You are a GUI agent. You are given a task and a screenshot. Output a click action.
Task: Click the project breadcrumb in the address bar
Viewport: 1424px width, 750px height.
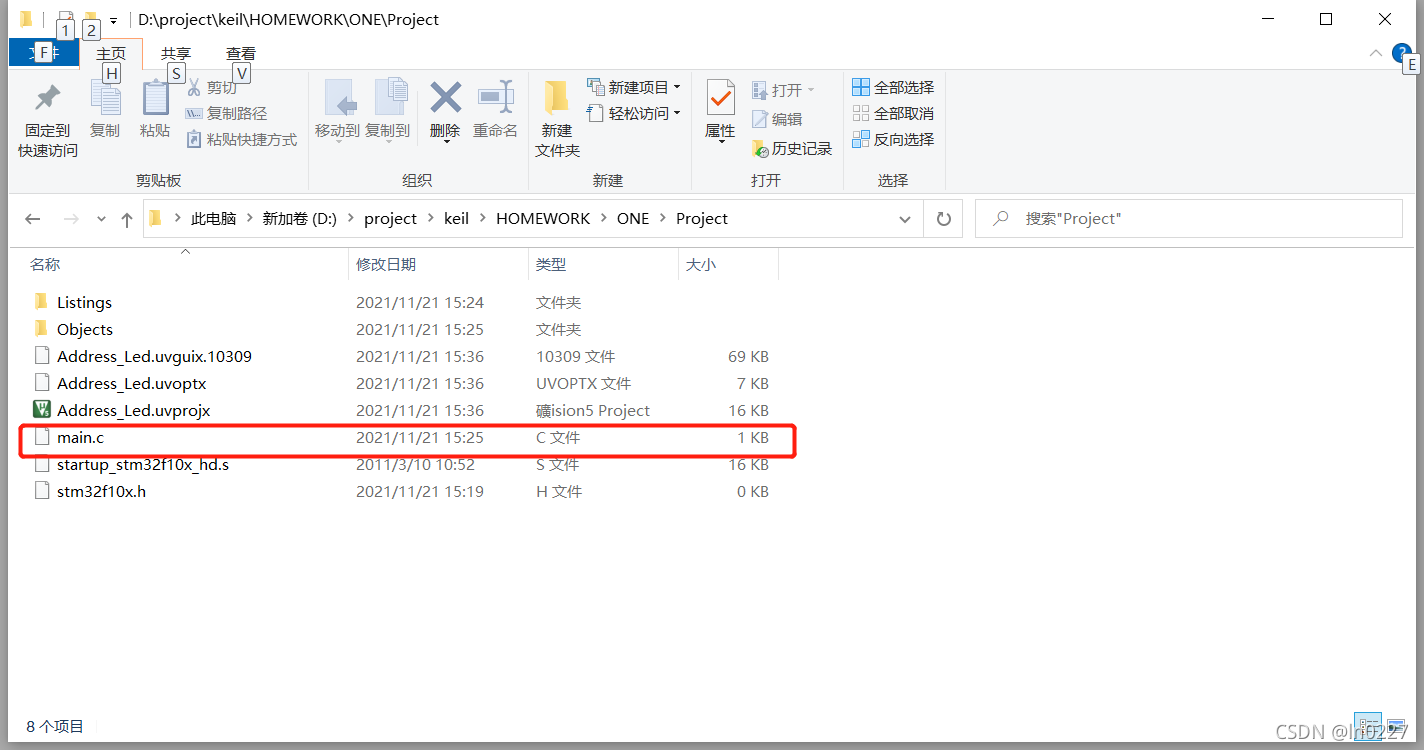[390, 219]
